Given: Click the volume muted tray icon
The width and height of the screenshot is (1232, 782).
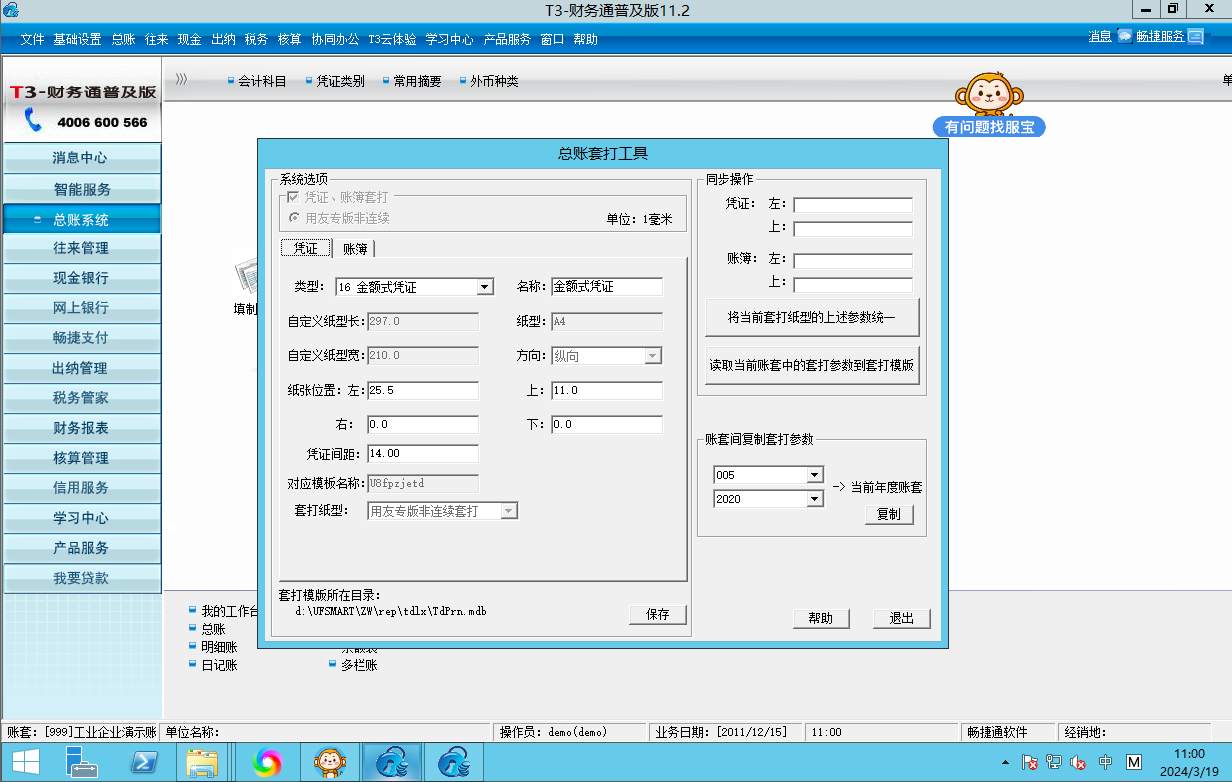Looking at the screenshot, I should (x=1078, y=763).
